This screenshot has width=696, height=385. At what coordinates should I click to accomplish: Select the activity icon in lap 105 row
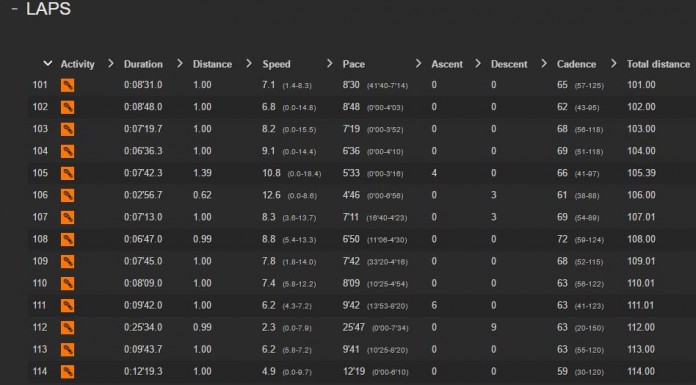point(67,173)
